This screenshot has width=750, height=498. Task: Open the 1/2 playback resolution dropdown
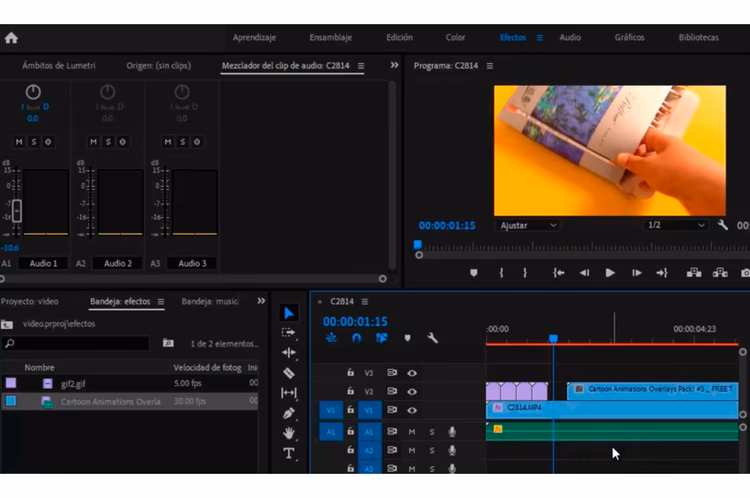coord(674,225)
